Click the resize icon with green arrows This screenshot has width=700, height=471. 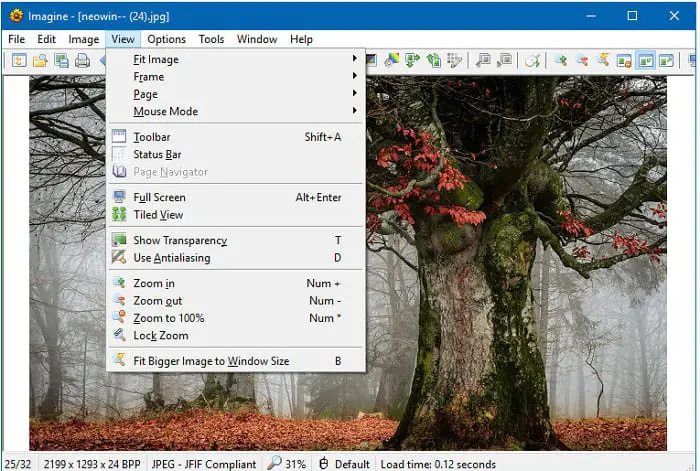412,60
